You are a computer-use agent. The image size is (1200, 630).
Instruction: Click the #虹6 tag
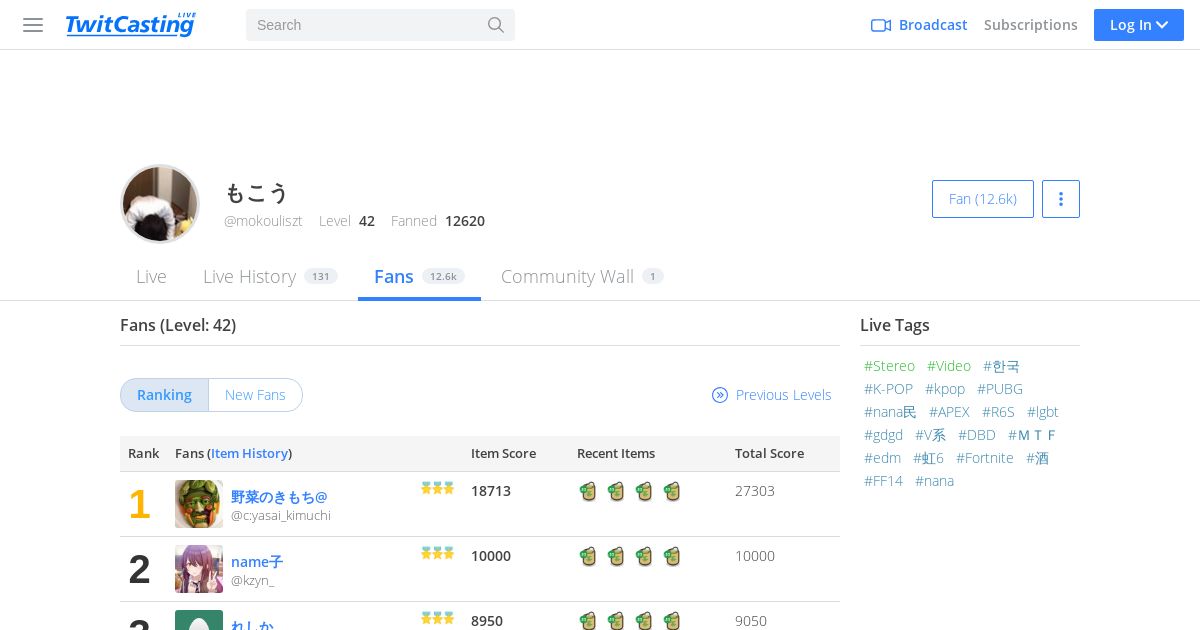pyautogui.click(x=928, y=458)
